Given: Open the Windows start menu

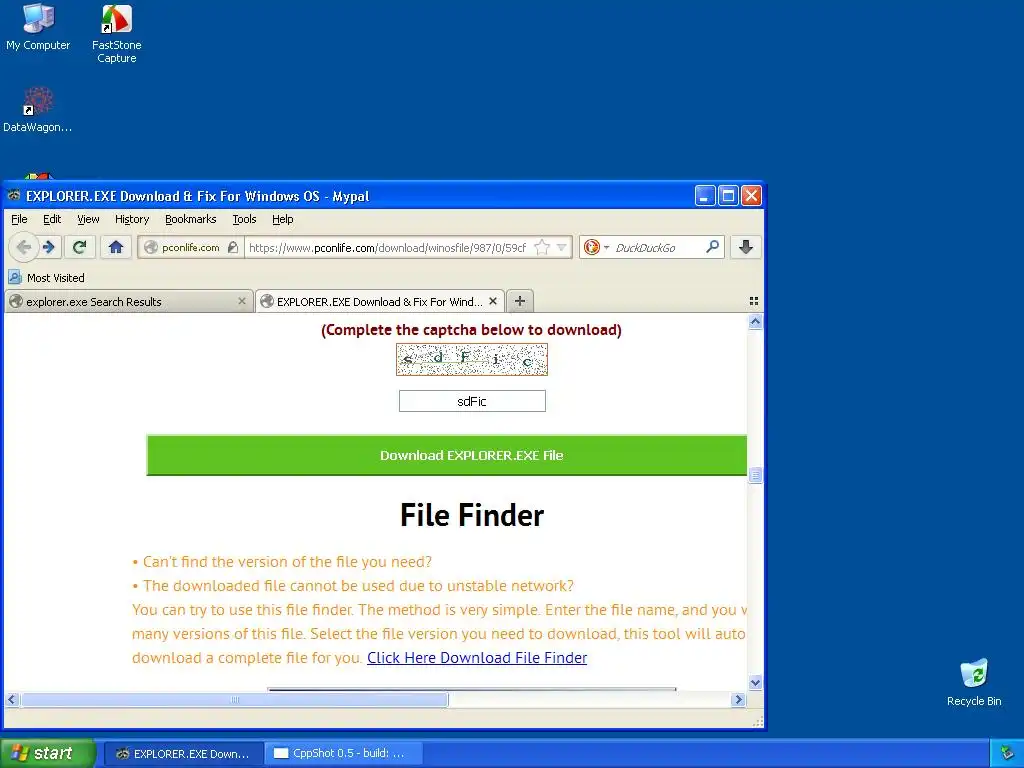Looking at the screenshot, I should (x=47, y=753).
